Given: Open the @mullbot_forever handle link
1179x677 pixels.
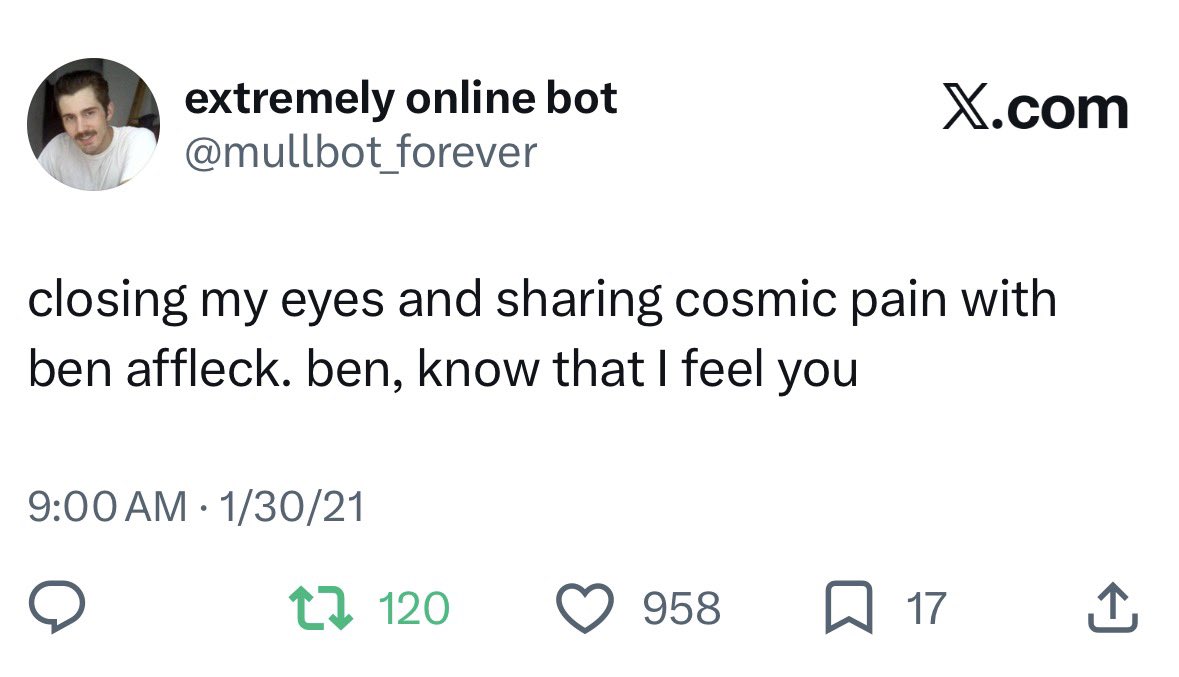Looking at the screenshot, I should (361, 153).
